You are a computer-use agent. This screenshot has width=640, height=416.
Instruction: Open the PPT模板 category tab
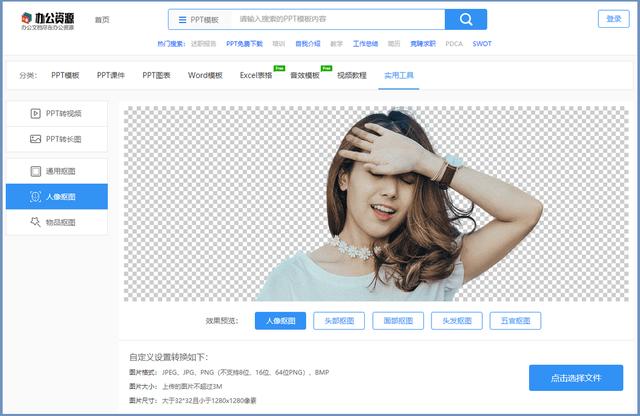[x=65, y=75]
